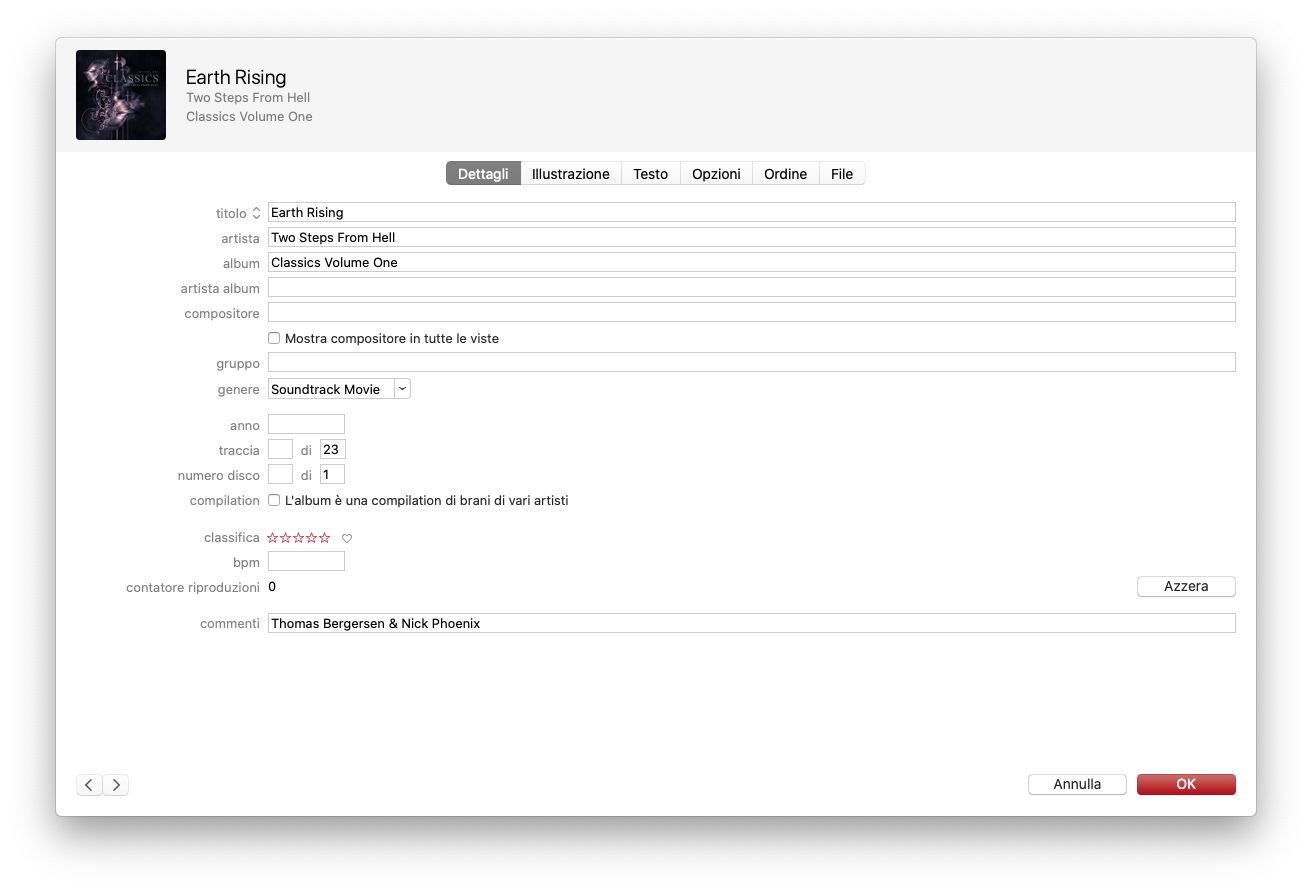Toggle the compilation album checkbox
The width and height of the screenshot is (1312, 890).
click(274, 500)
